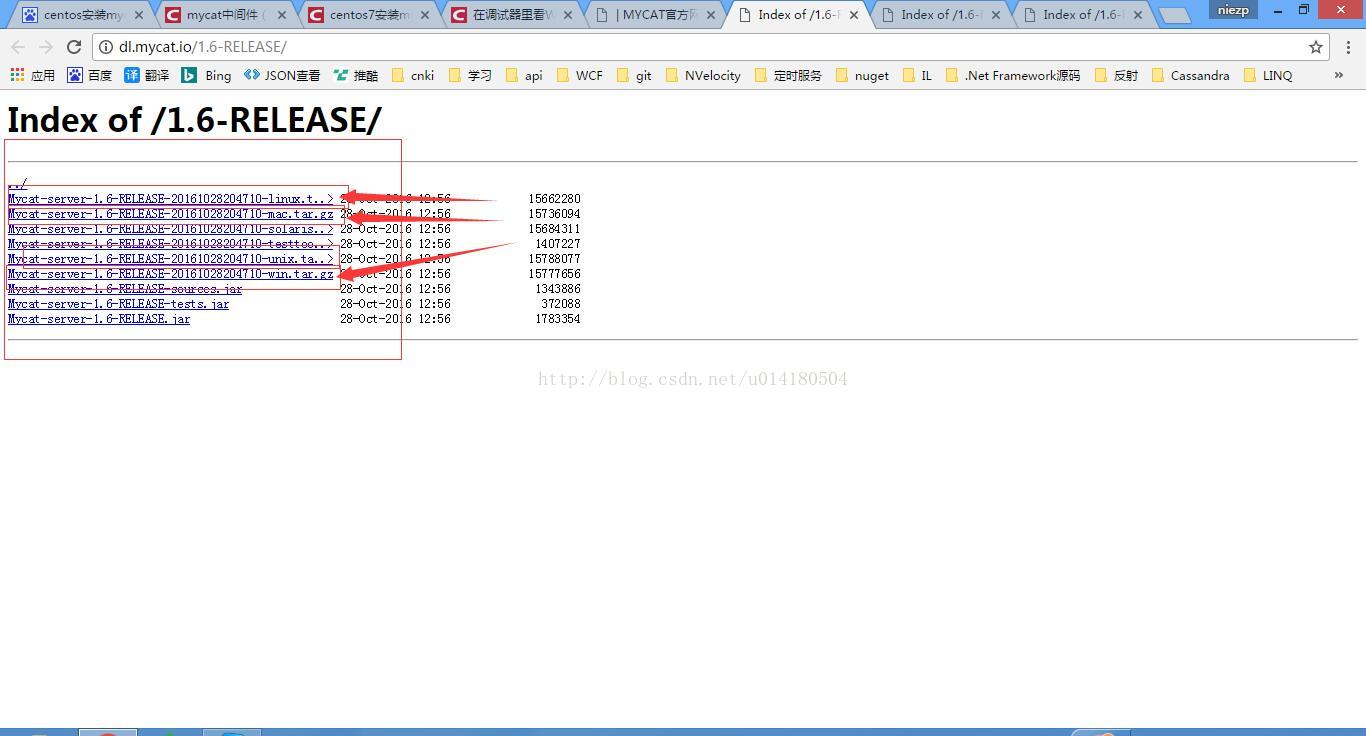Download Mycat-server-1.6-RELEASE-sources.jar

(125, 288)
